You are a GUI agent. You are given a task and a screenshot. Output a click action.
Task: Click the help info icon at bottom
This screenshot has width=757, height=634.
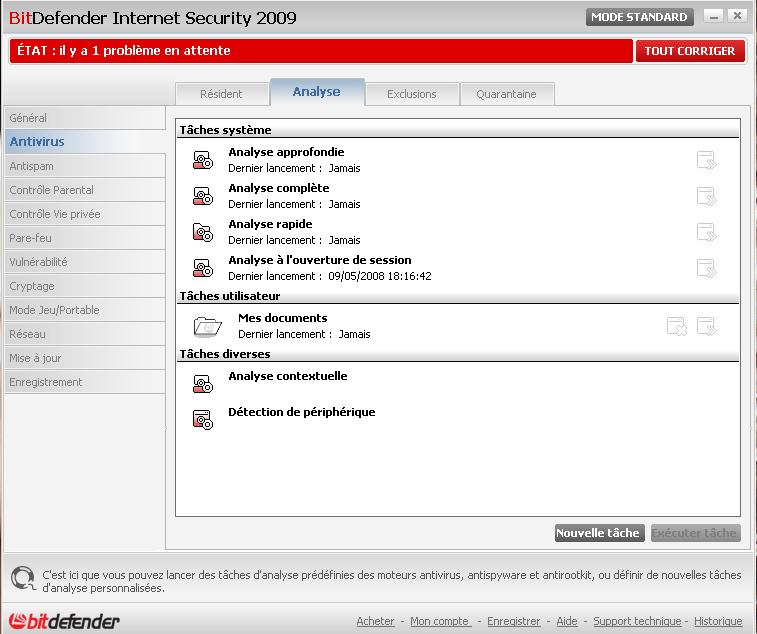point(23,578)
